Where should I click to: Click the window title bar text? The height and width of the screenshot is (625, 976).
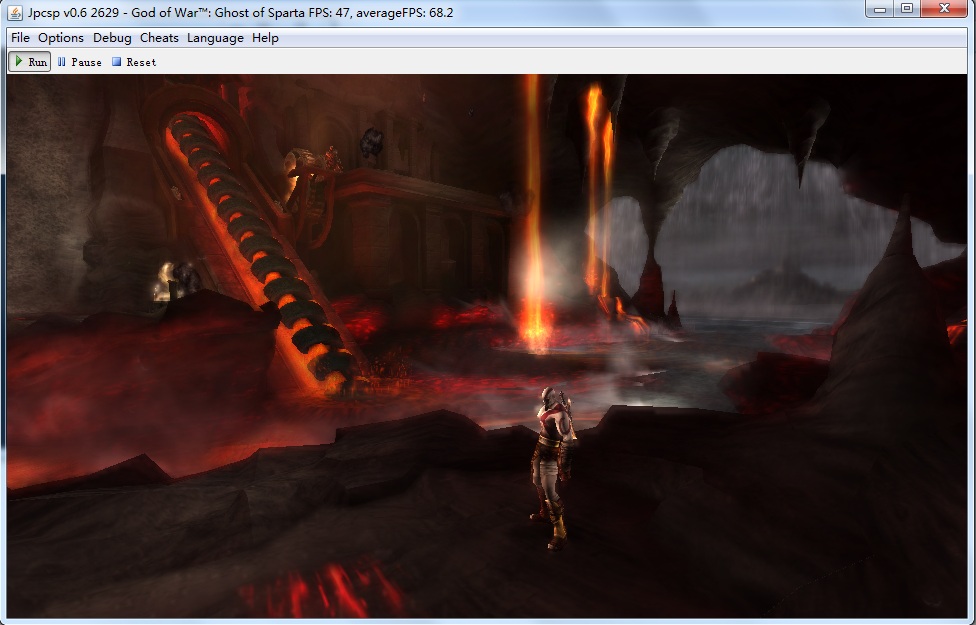[x=240, y=11]
